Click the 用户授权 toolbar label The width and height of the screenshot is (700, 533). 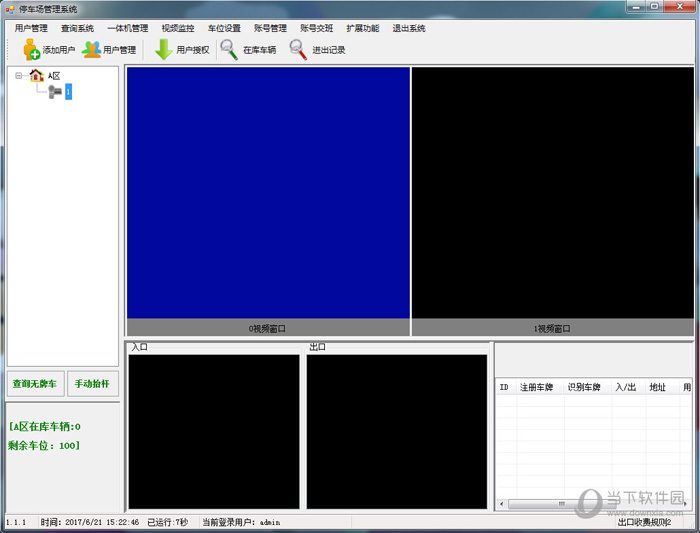point(193,50)
